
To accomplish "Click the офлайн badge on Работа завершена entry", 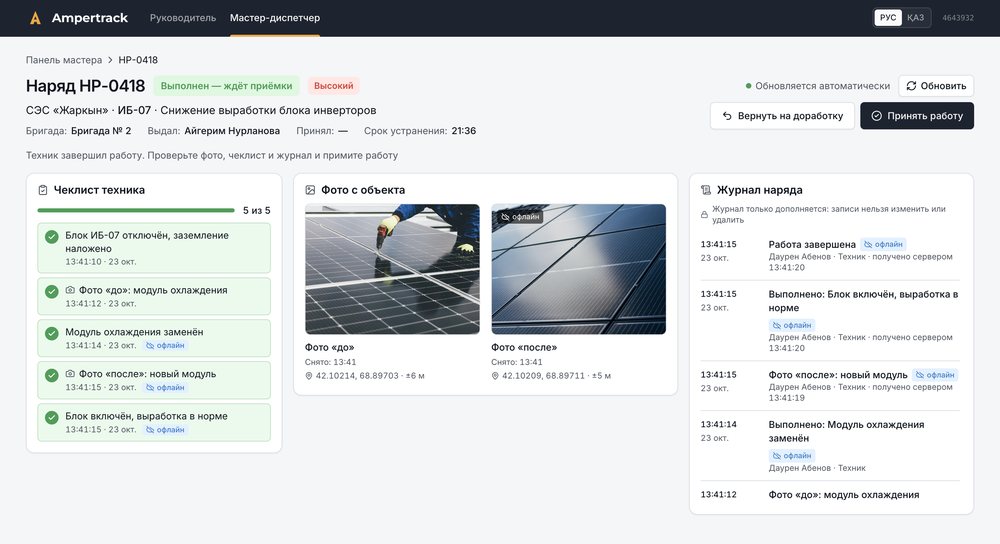I will tap(883, 244).
